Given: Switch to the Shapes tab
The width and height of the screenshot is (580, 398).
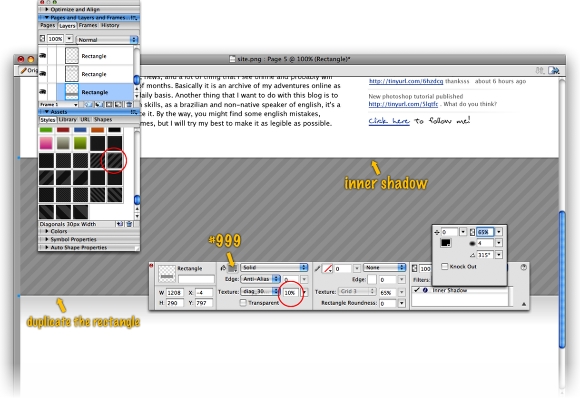Looking at the screenshot, I should (103, 119).
